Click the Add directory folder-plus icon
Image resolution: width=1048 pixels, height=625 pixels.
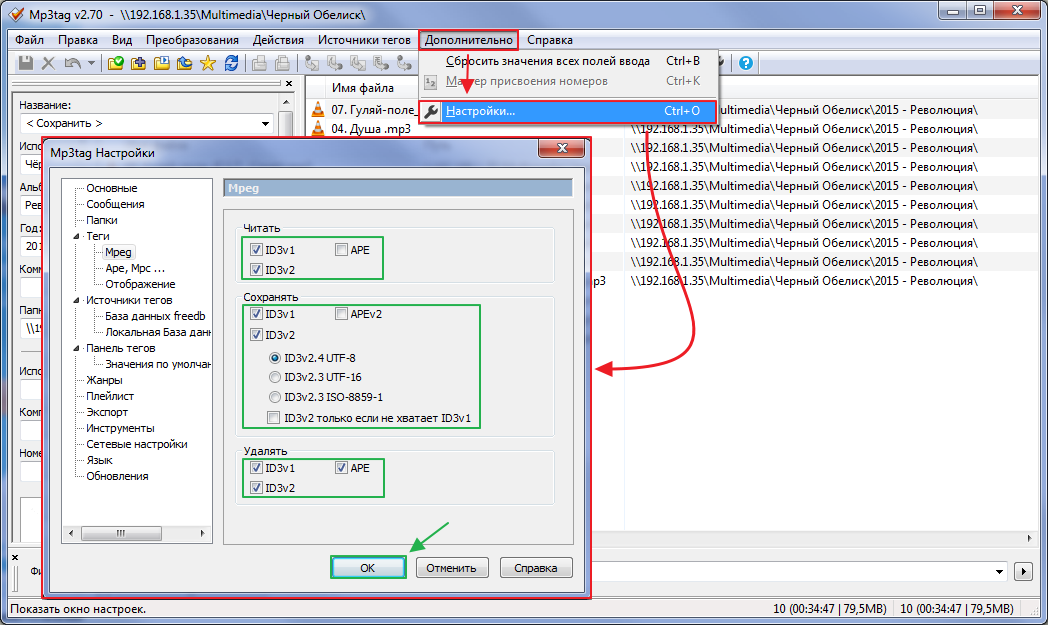[138, 63]
